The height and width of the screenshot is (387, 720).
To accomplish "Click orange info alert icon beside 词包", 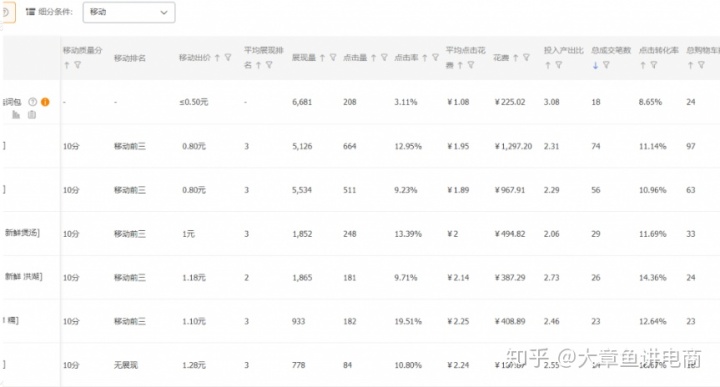I will [45, 102].
